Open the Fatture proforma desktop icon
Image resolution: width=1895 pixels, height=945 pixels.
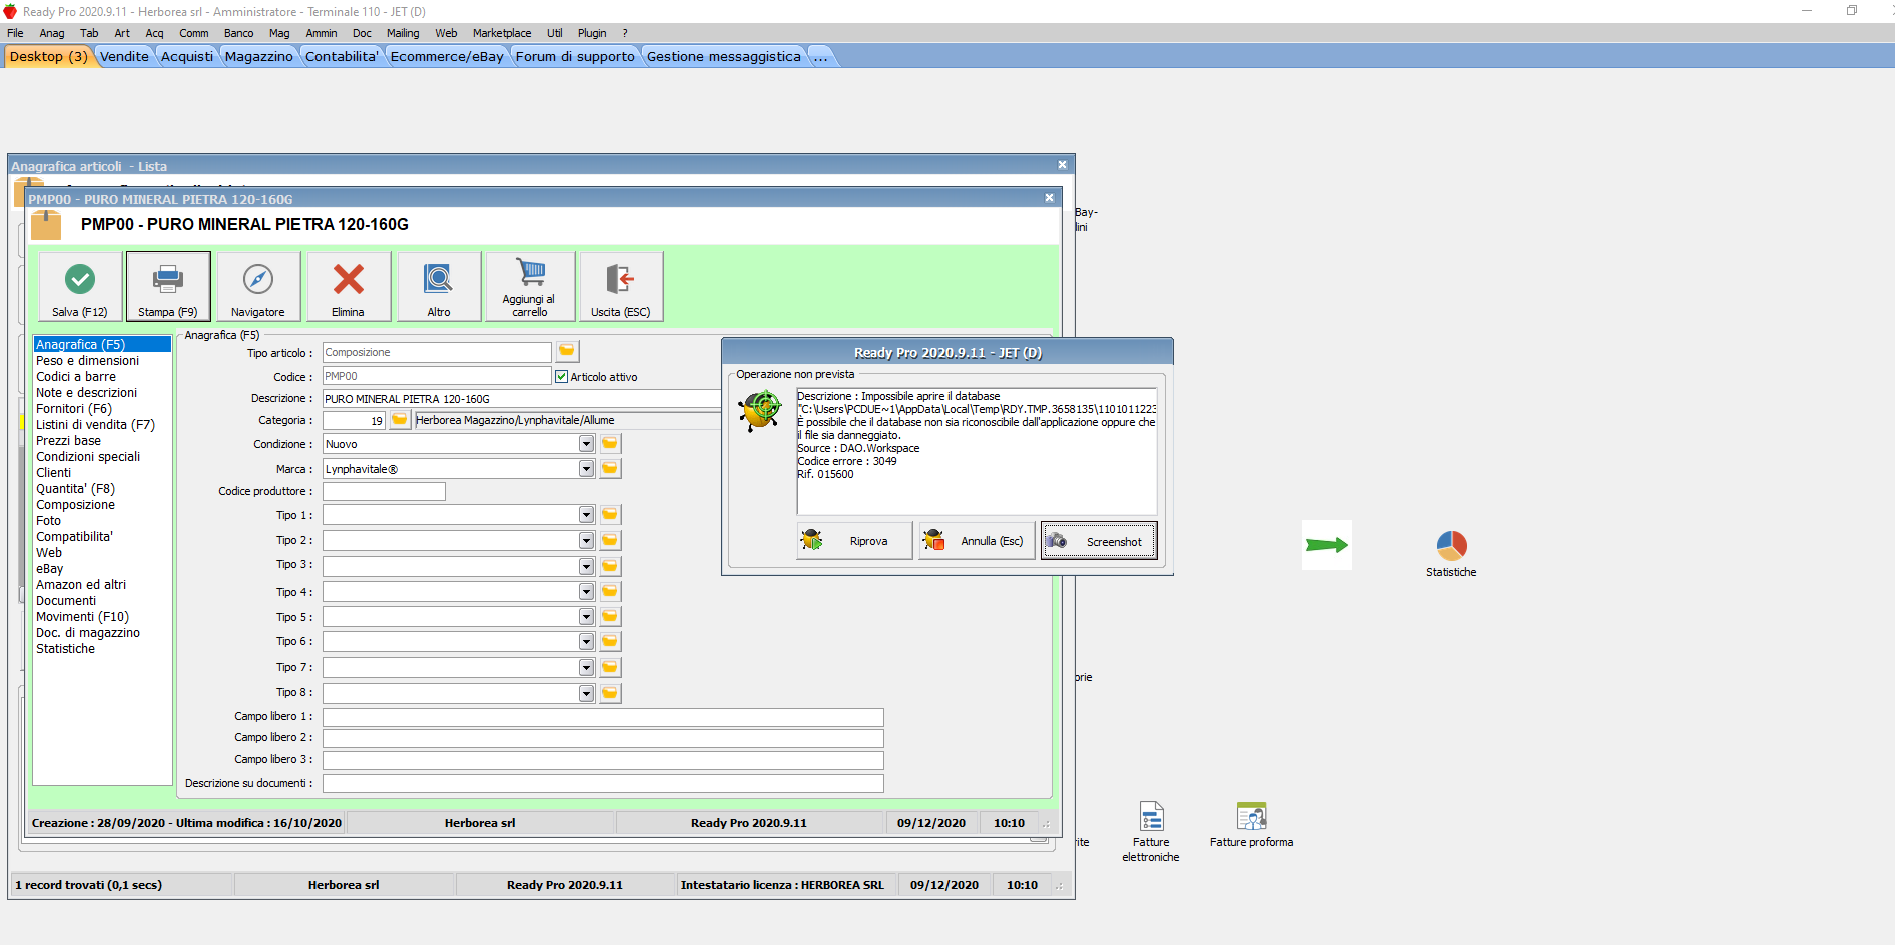(1251, 816)
